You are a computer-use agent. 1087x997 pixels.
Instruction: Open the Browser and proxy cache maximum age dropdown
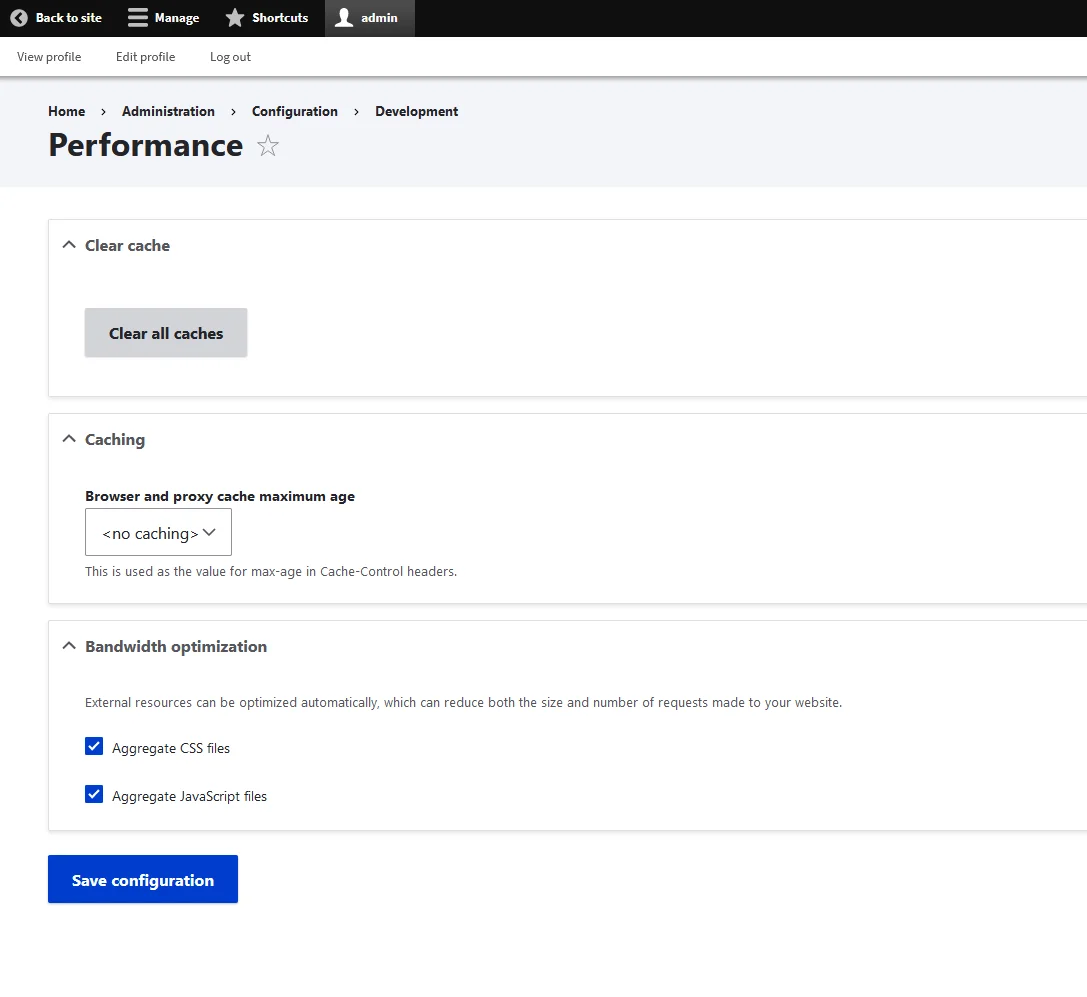coord(157,532)
